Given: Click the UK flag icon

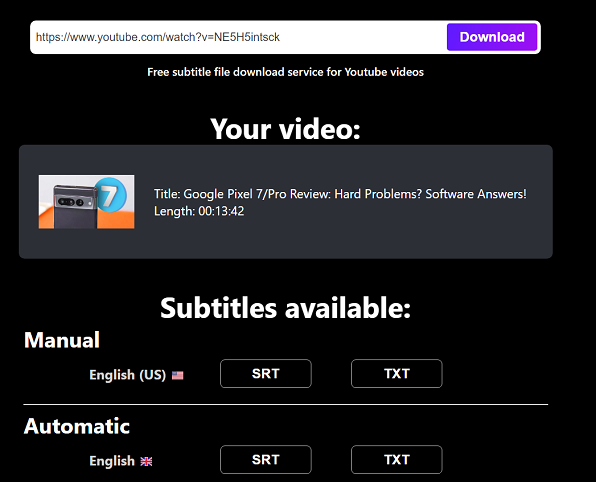Looking at the screenshot, I should pyautogui.click(x=146, y=461).
